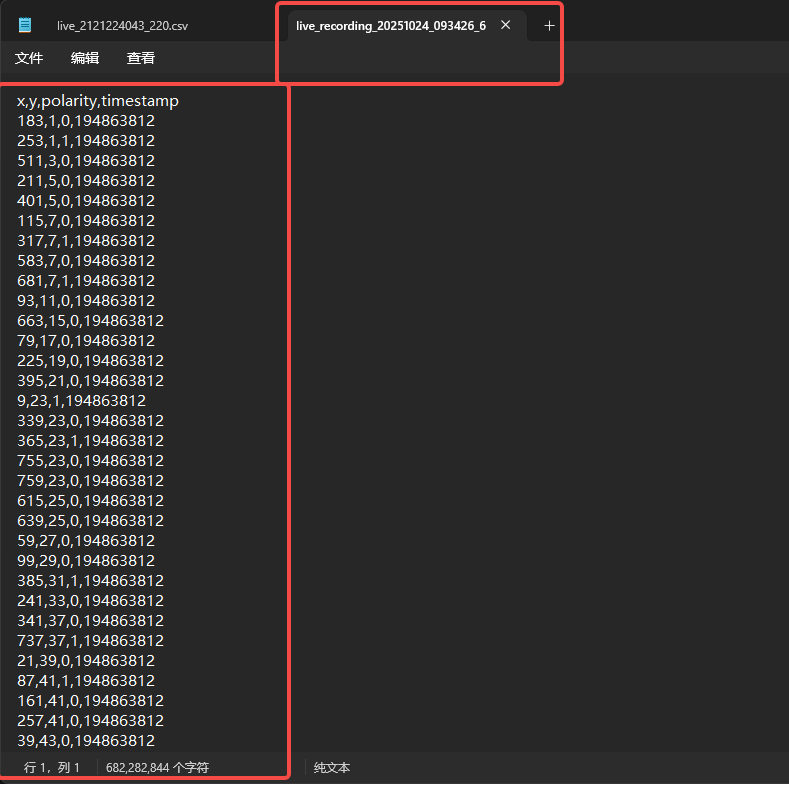The width and height of the screenshot is (789, 785).
Task: Click the 682,282,844 个字符 character count
Action: tap(157, 768)
